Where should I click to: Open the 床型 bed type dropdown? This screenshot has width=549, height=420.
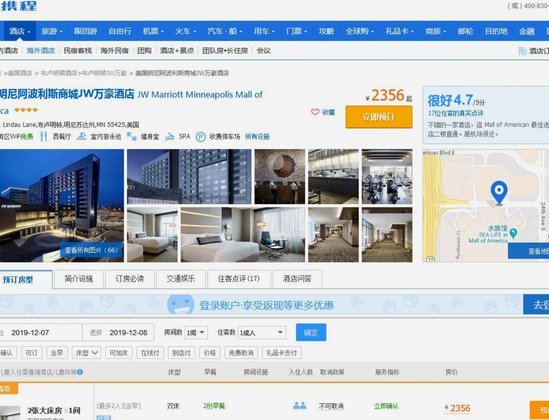tap(86, 353)
